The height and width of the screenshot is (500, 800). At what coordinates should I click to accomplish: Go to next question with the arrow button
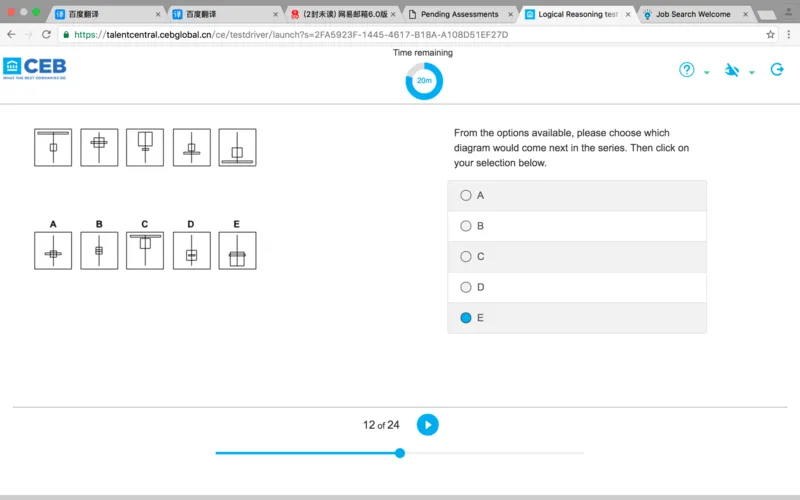pos(427,425)
